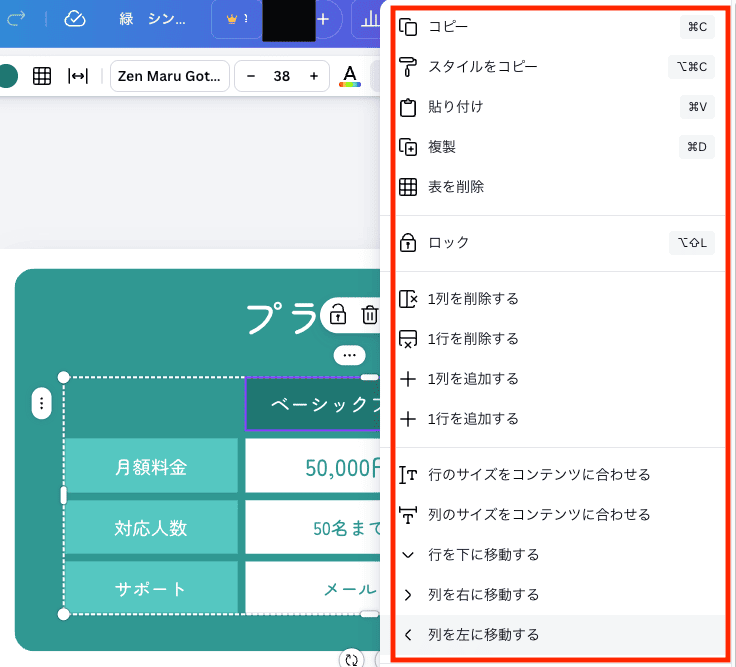Click the green cell color swatch
This screenshot has width=736, height=667.
tap(8, 76)
